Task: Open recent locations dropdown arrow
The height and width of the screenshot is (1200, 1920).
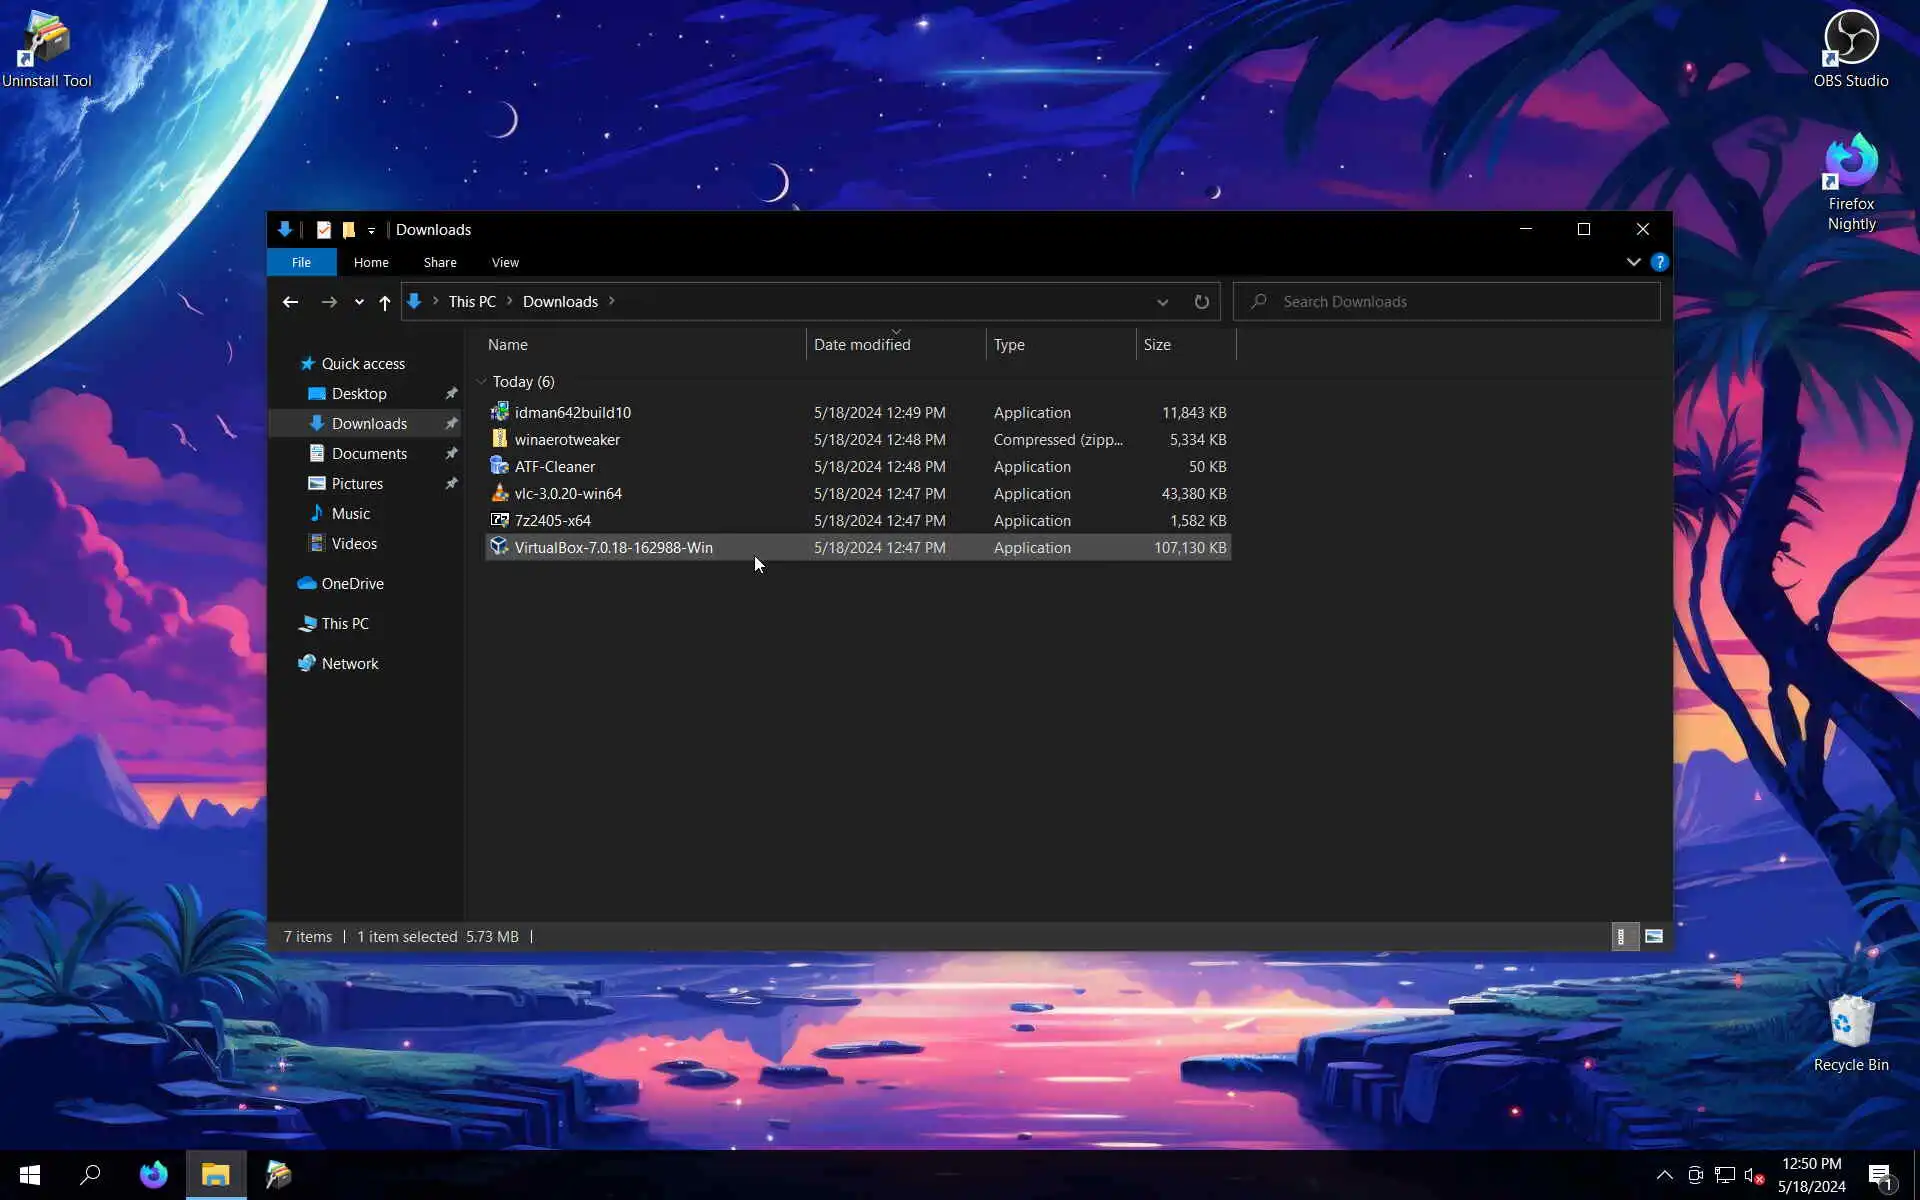Action: tap(359, 302)
